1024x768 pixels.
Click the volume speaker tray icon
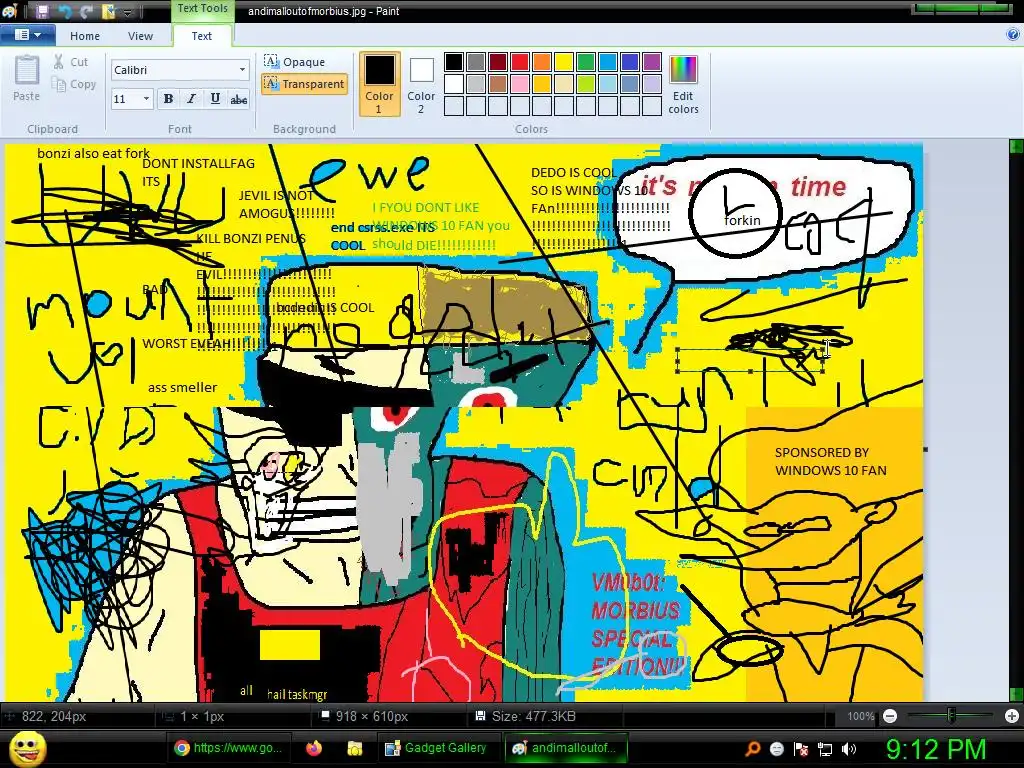click(848, 749)
